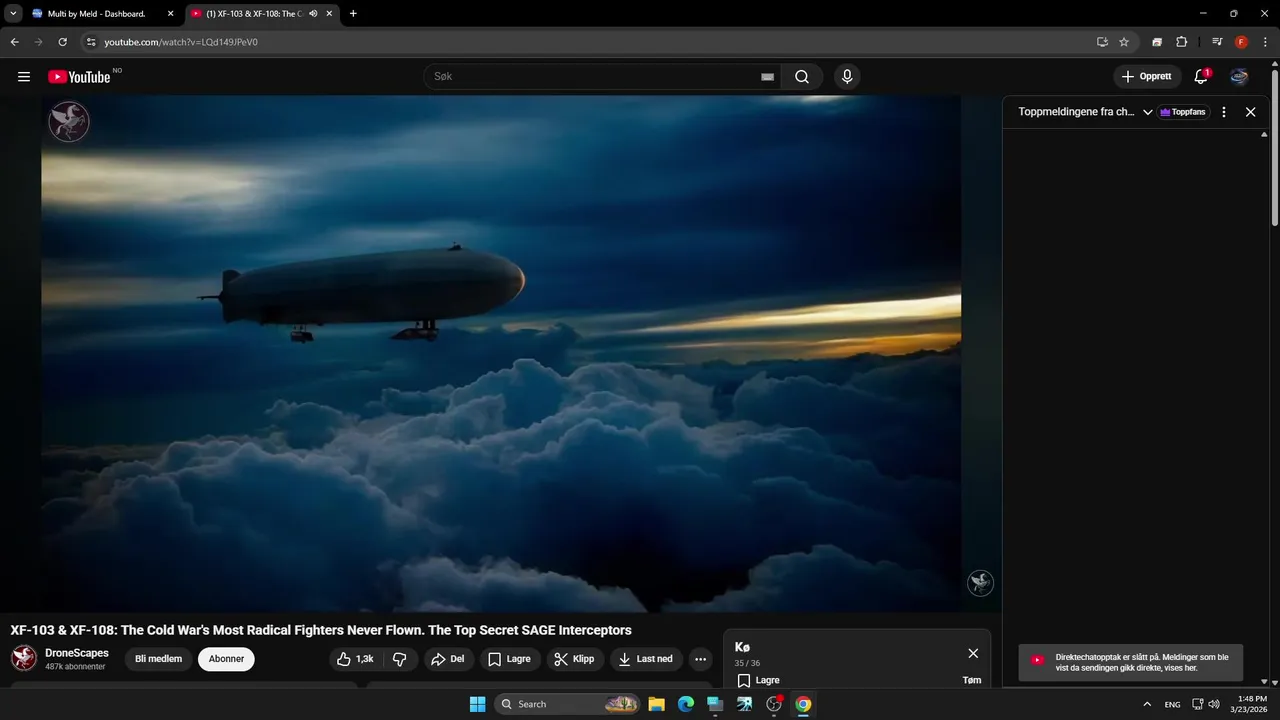The image size is (1280, 720).
Task: Like the video with thumbs up
Action: click(356, 659)
